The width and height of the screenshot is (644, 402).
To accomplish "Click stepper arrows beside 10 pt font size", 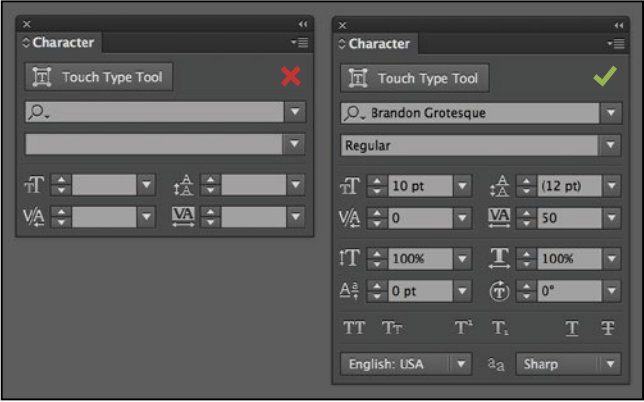I will [377, 186].
